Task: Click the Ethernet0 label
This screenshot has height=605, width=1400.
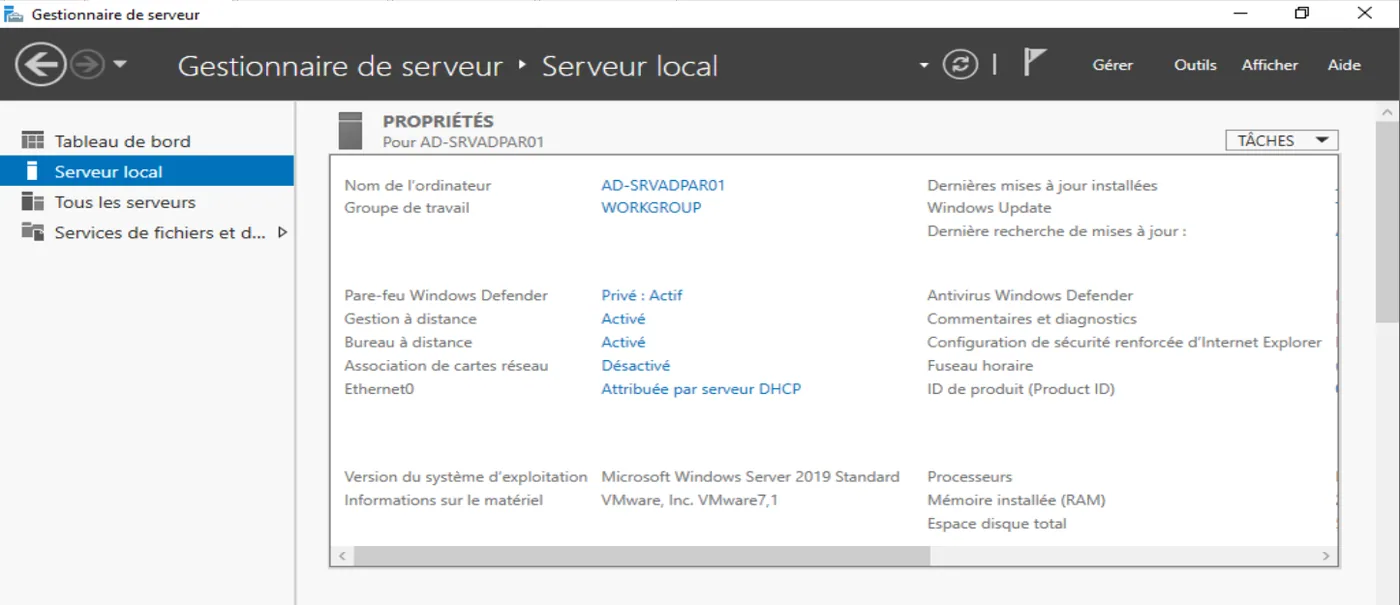Action: click(379, 389)
